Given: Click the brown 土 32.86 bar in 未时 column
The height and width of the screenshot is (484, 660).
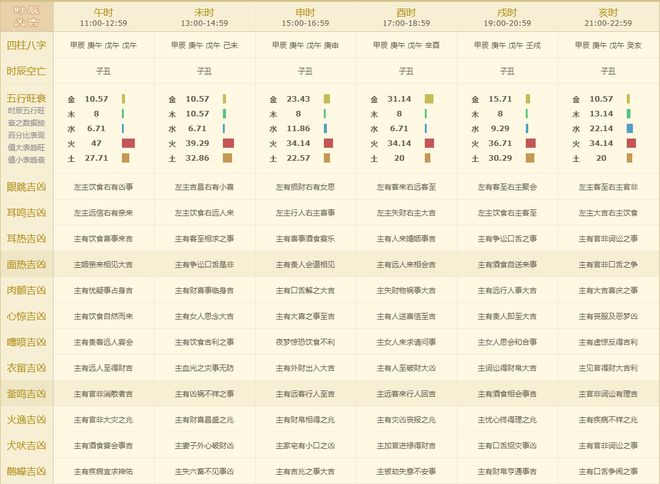Looking at the screenshot, I should click(x=227, y=158).
